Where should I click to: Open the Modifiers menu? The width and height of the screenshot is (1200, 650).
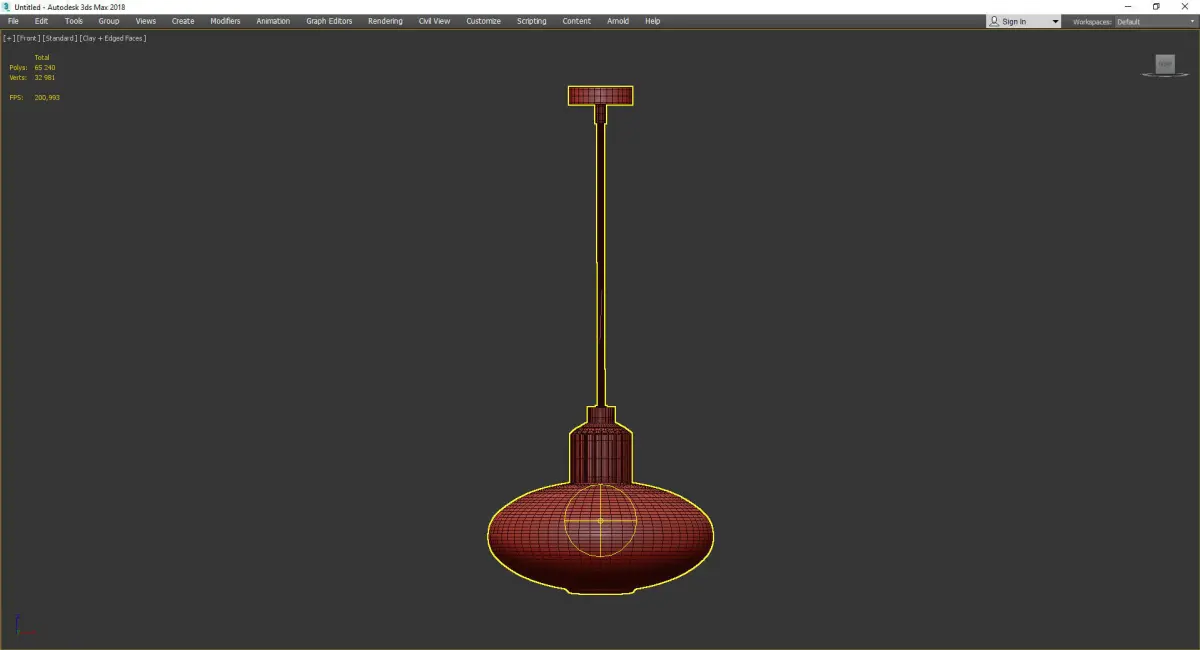click(x=225, y=21)
